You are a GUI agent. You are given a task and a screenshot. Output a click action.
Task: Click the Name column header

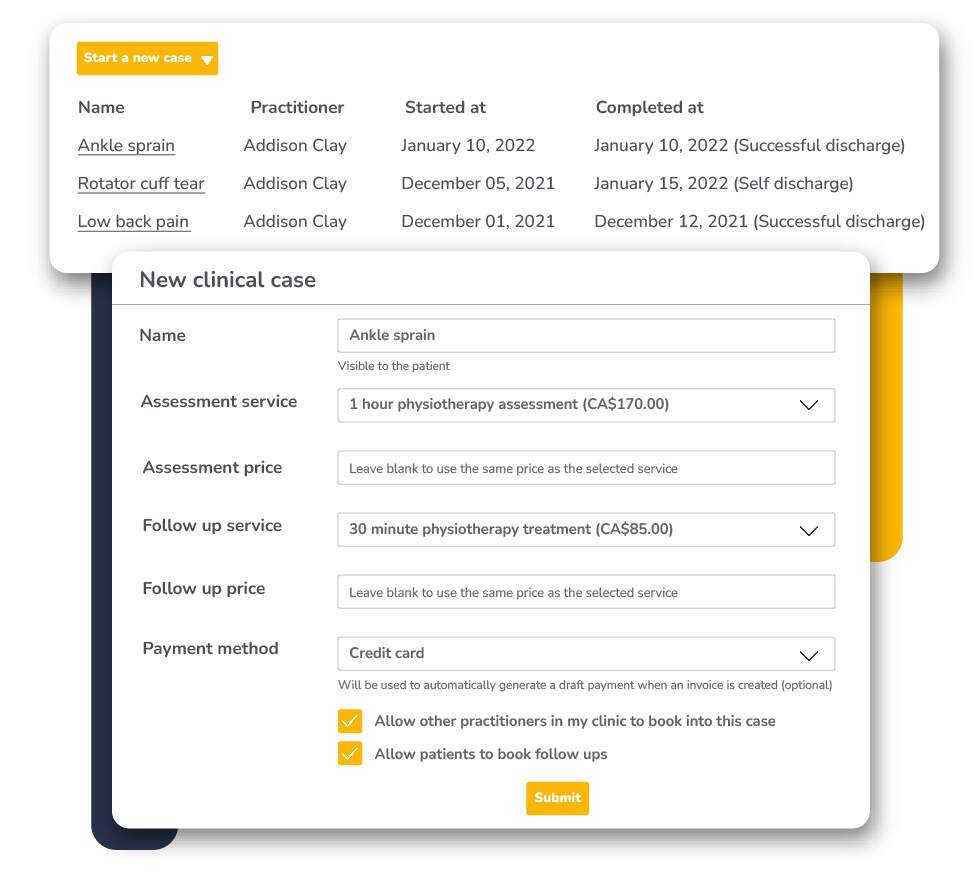[x=101, y=108]
